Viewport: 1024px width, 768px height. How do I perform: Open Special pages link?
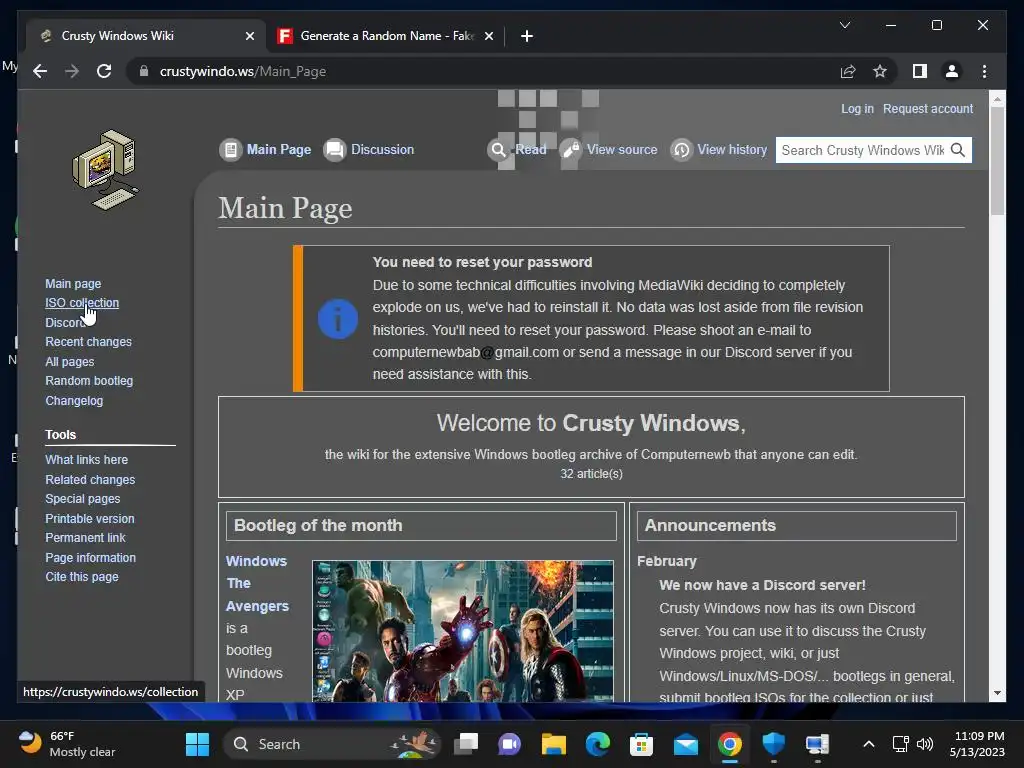(83, 498)
